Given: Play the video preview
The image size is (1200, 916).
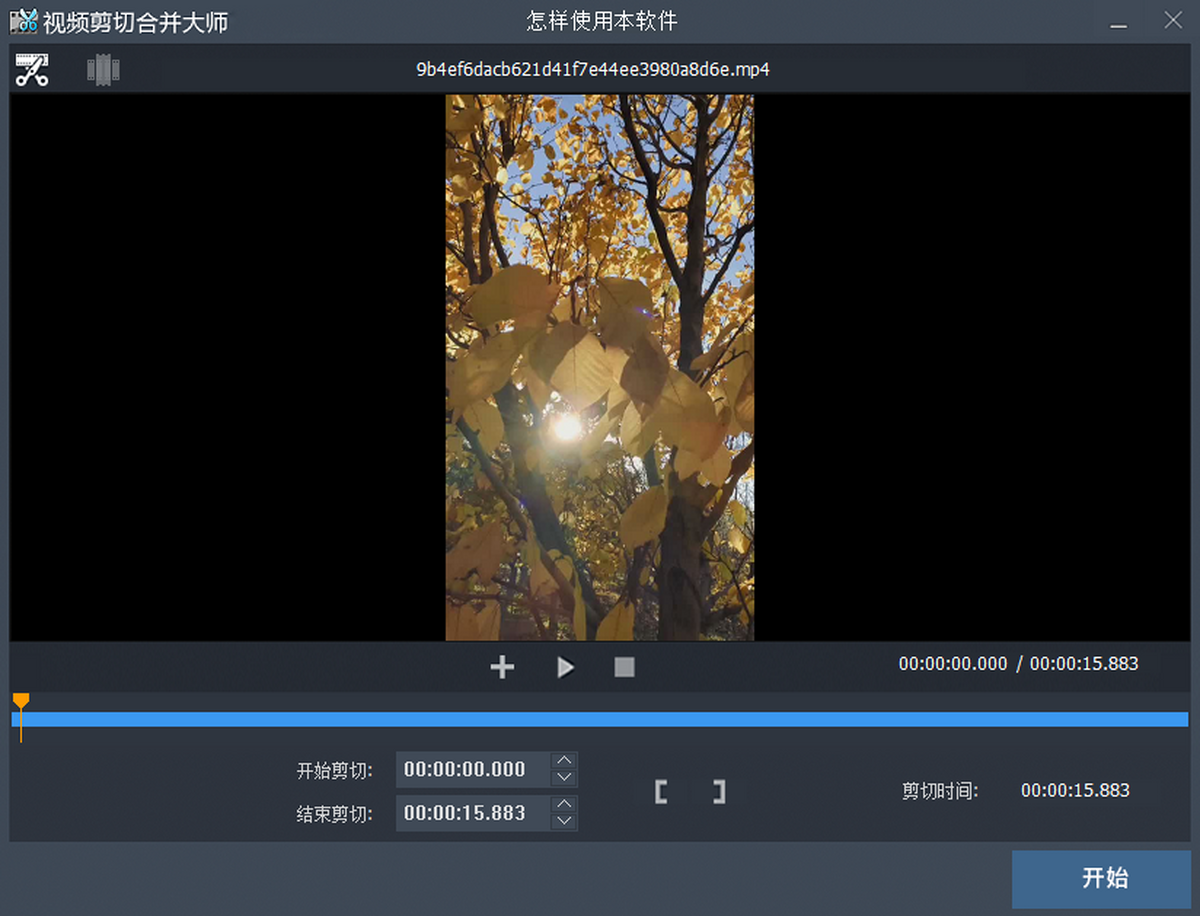Looking at the screenshot, I should 565,667.
